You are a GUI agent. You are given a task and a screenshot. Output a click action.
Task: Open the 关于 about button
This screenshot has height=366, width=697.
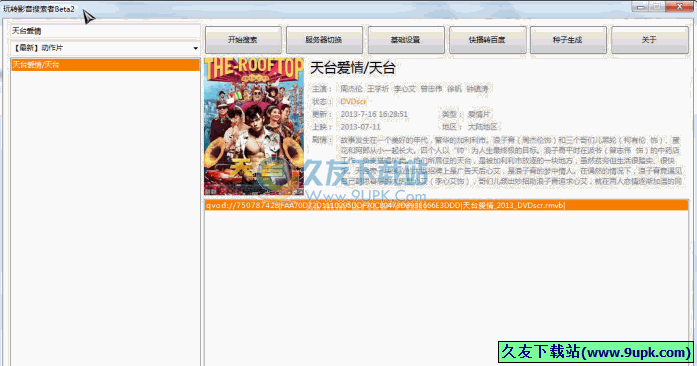tap(649, 40)
